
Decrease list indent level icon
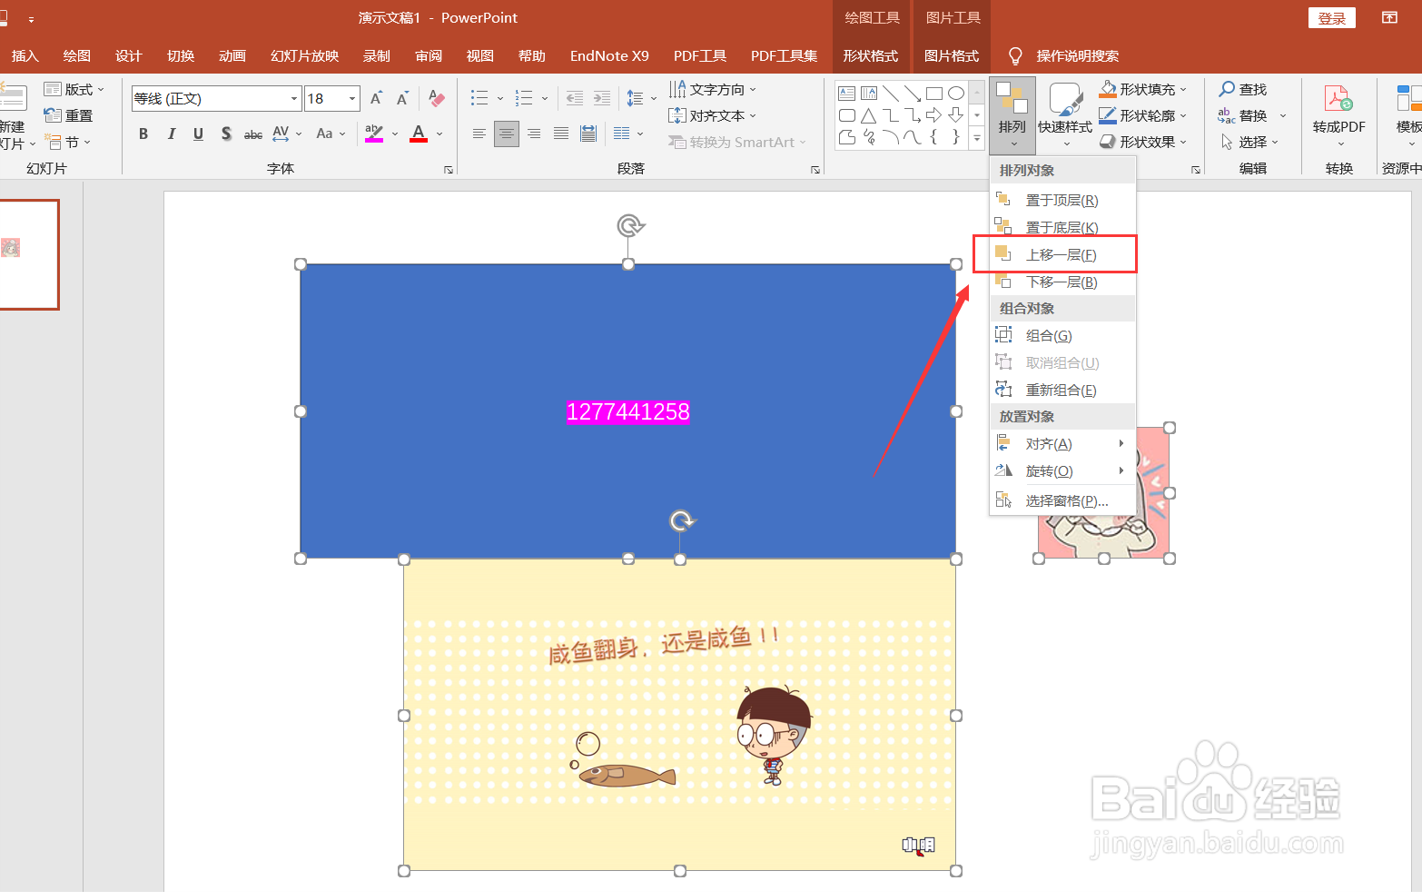pos(574,98)
